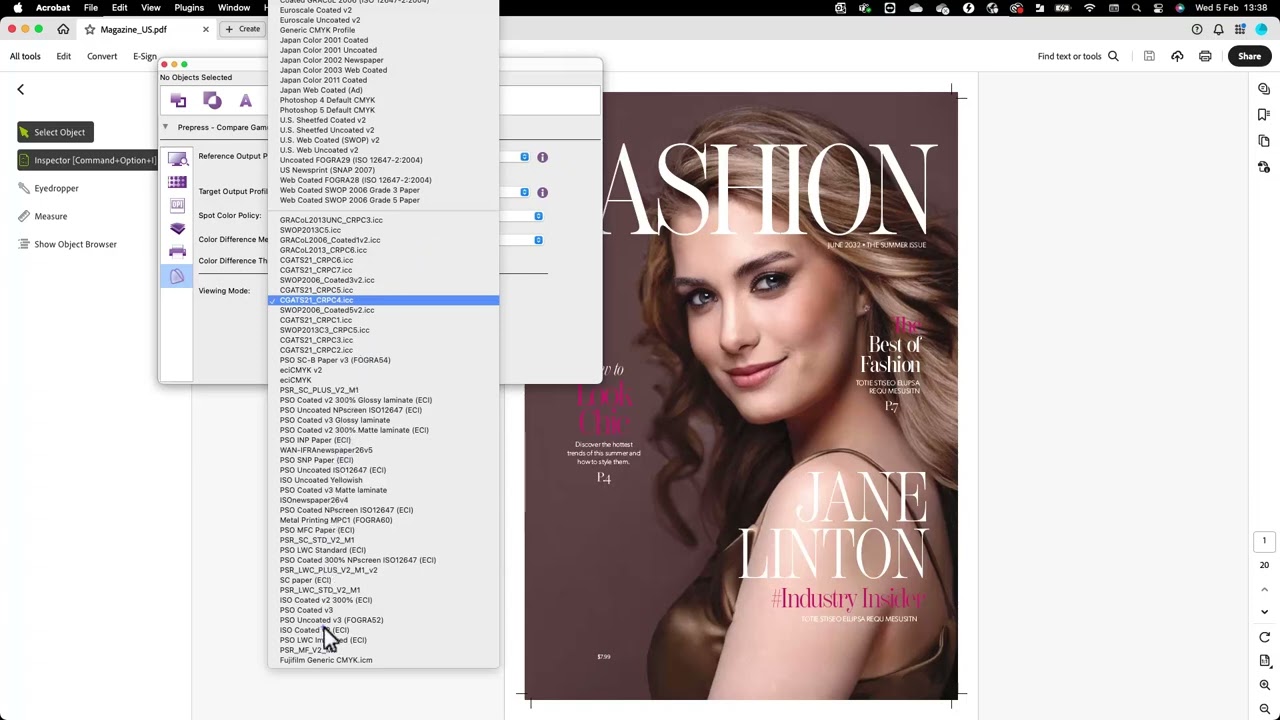
Task: Open the layers stack inspector icon
Action: pyautogui.click(x=177, y=228)
